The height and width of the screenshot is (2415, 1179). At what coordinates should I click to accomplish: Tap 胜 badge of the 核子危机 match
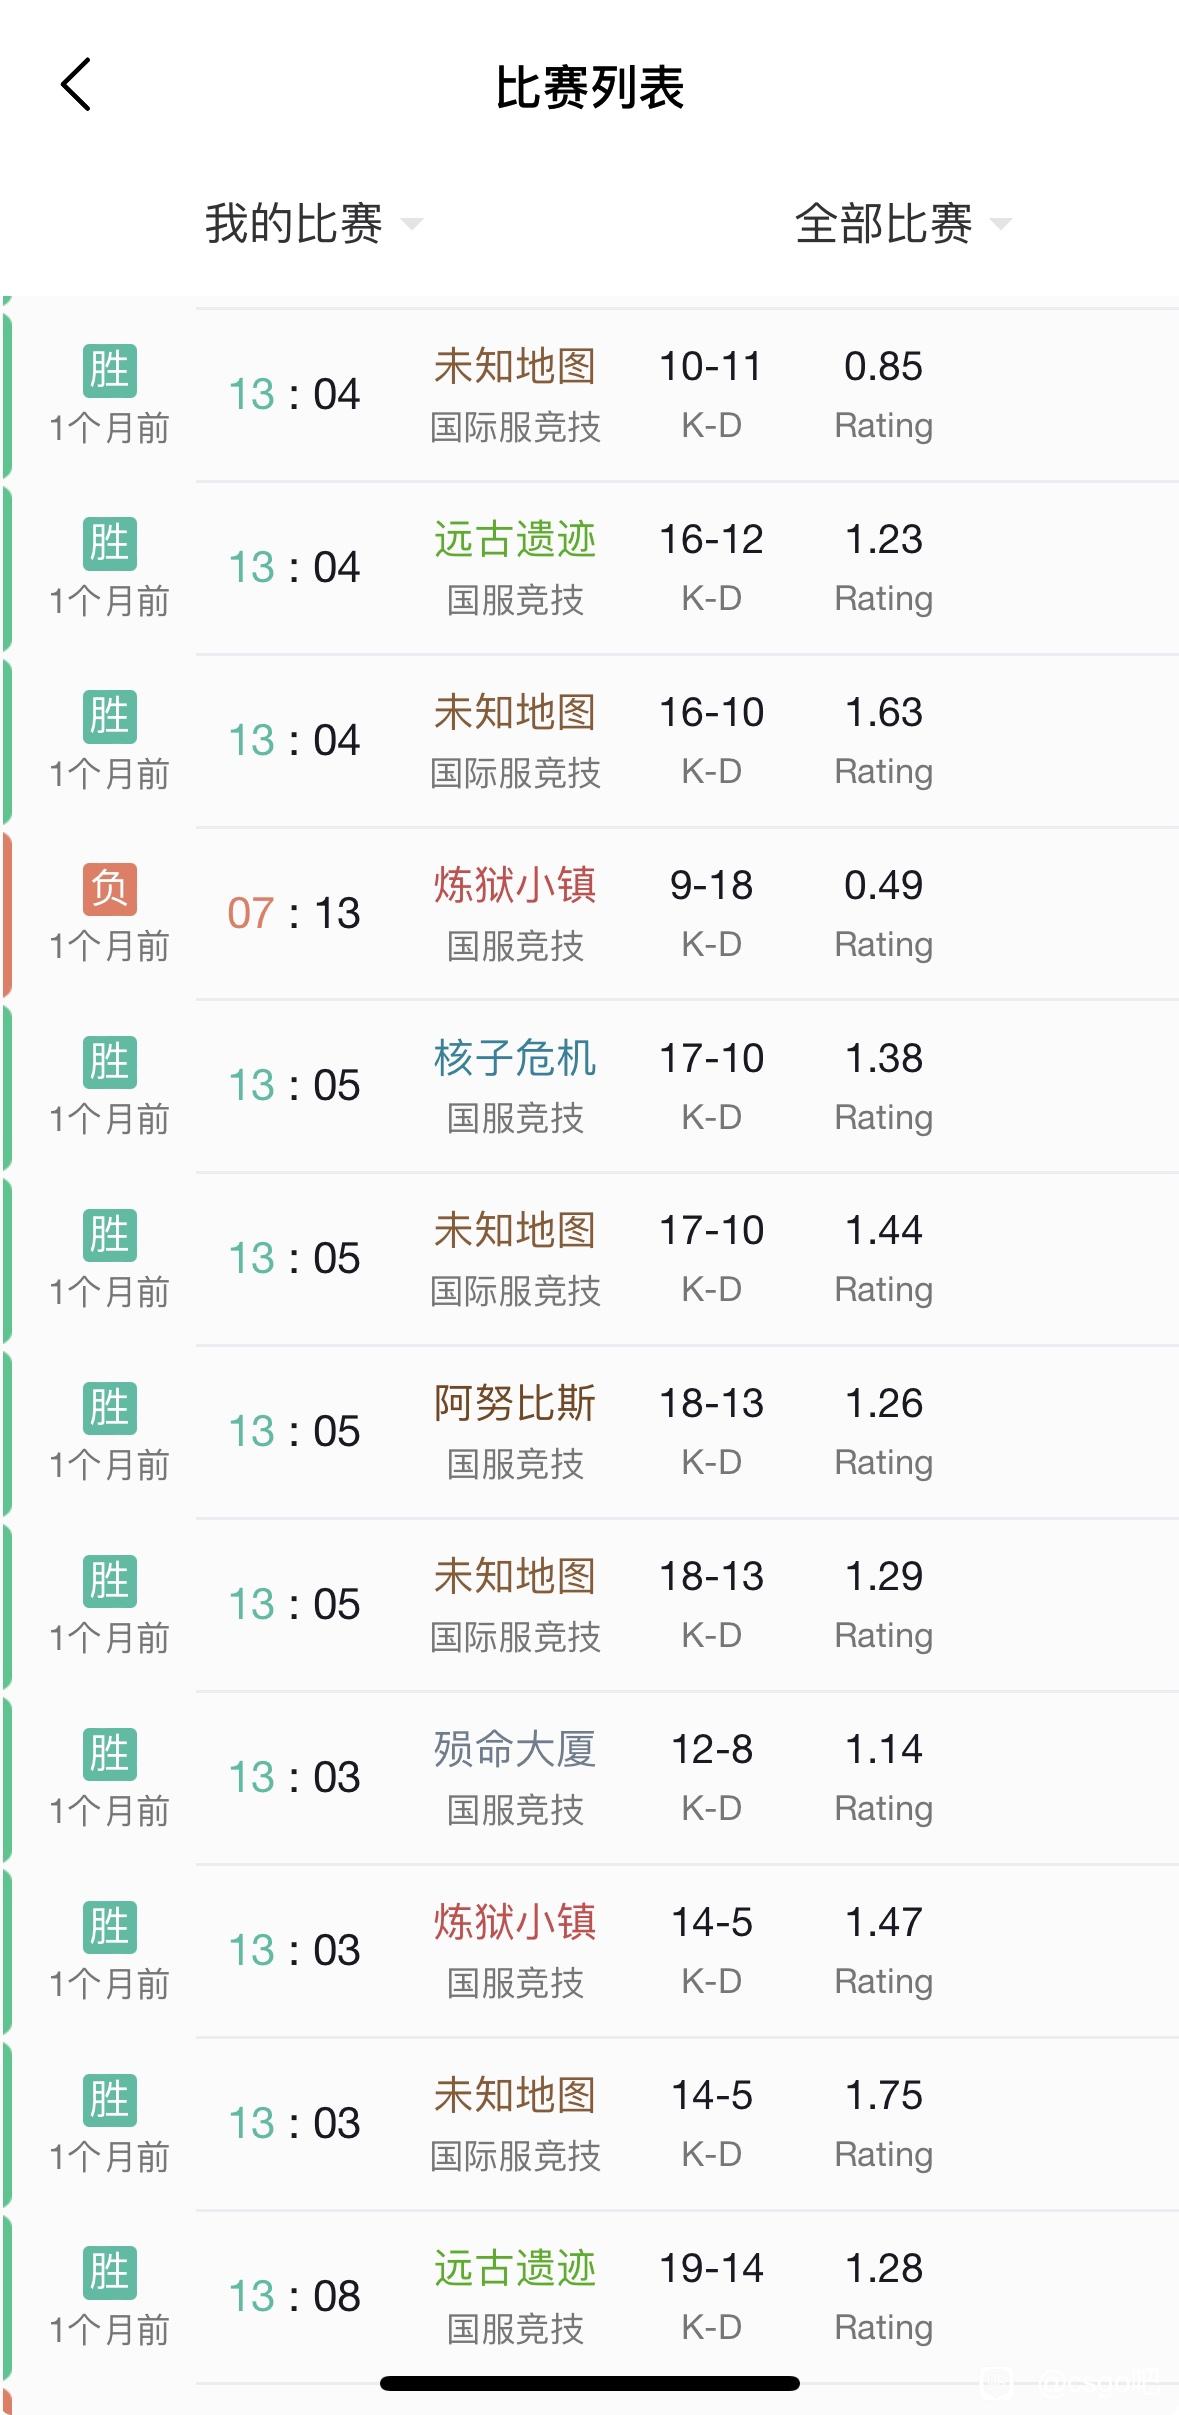110,1061
